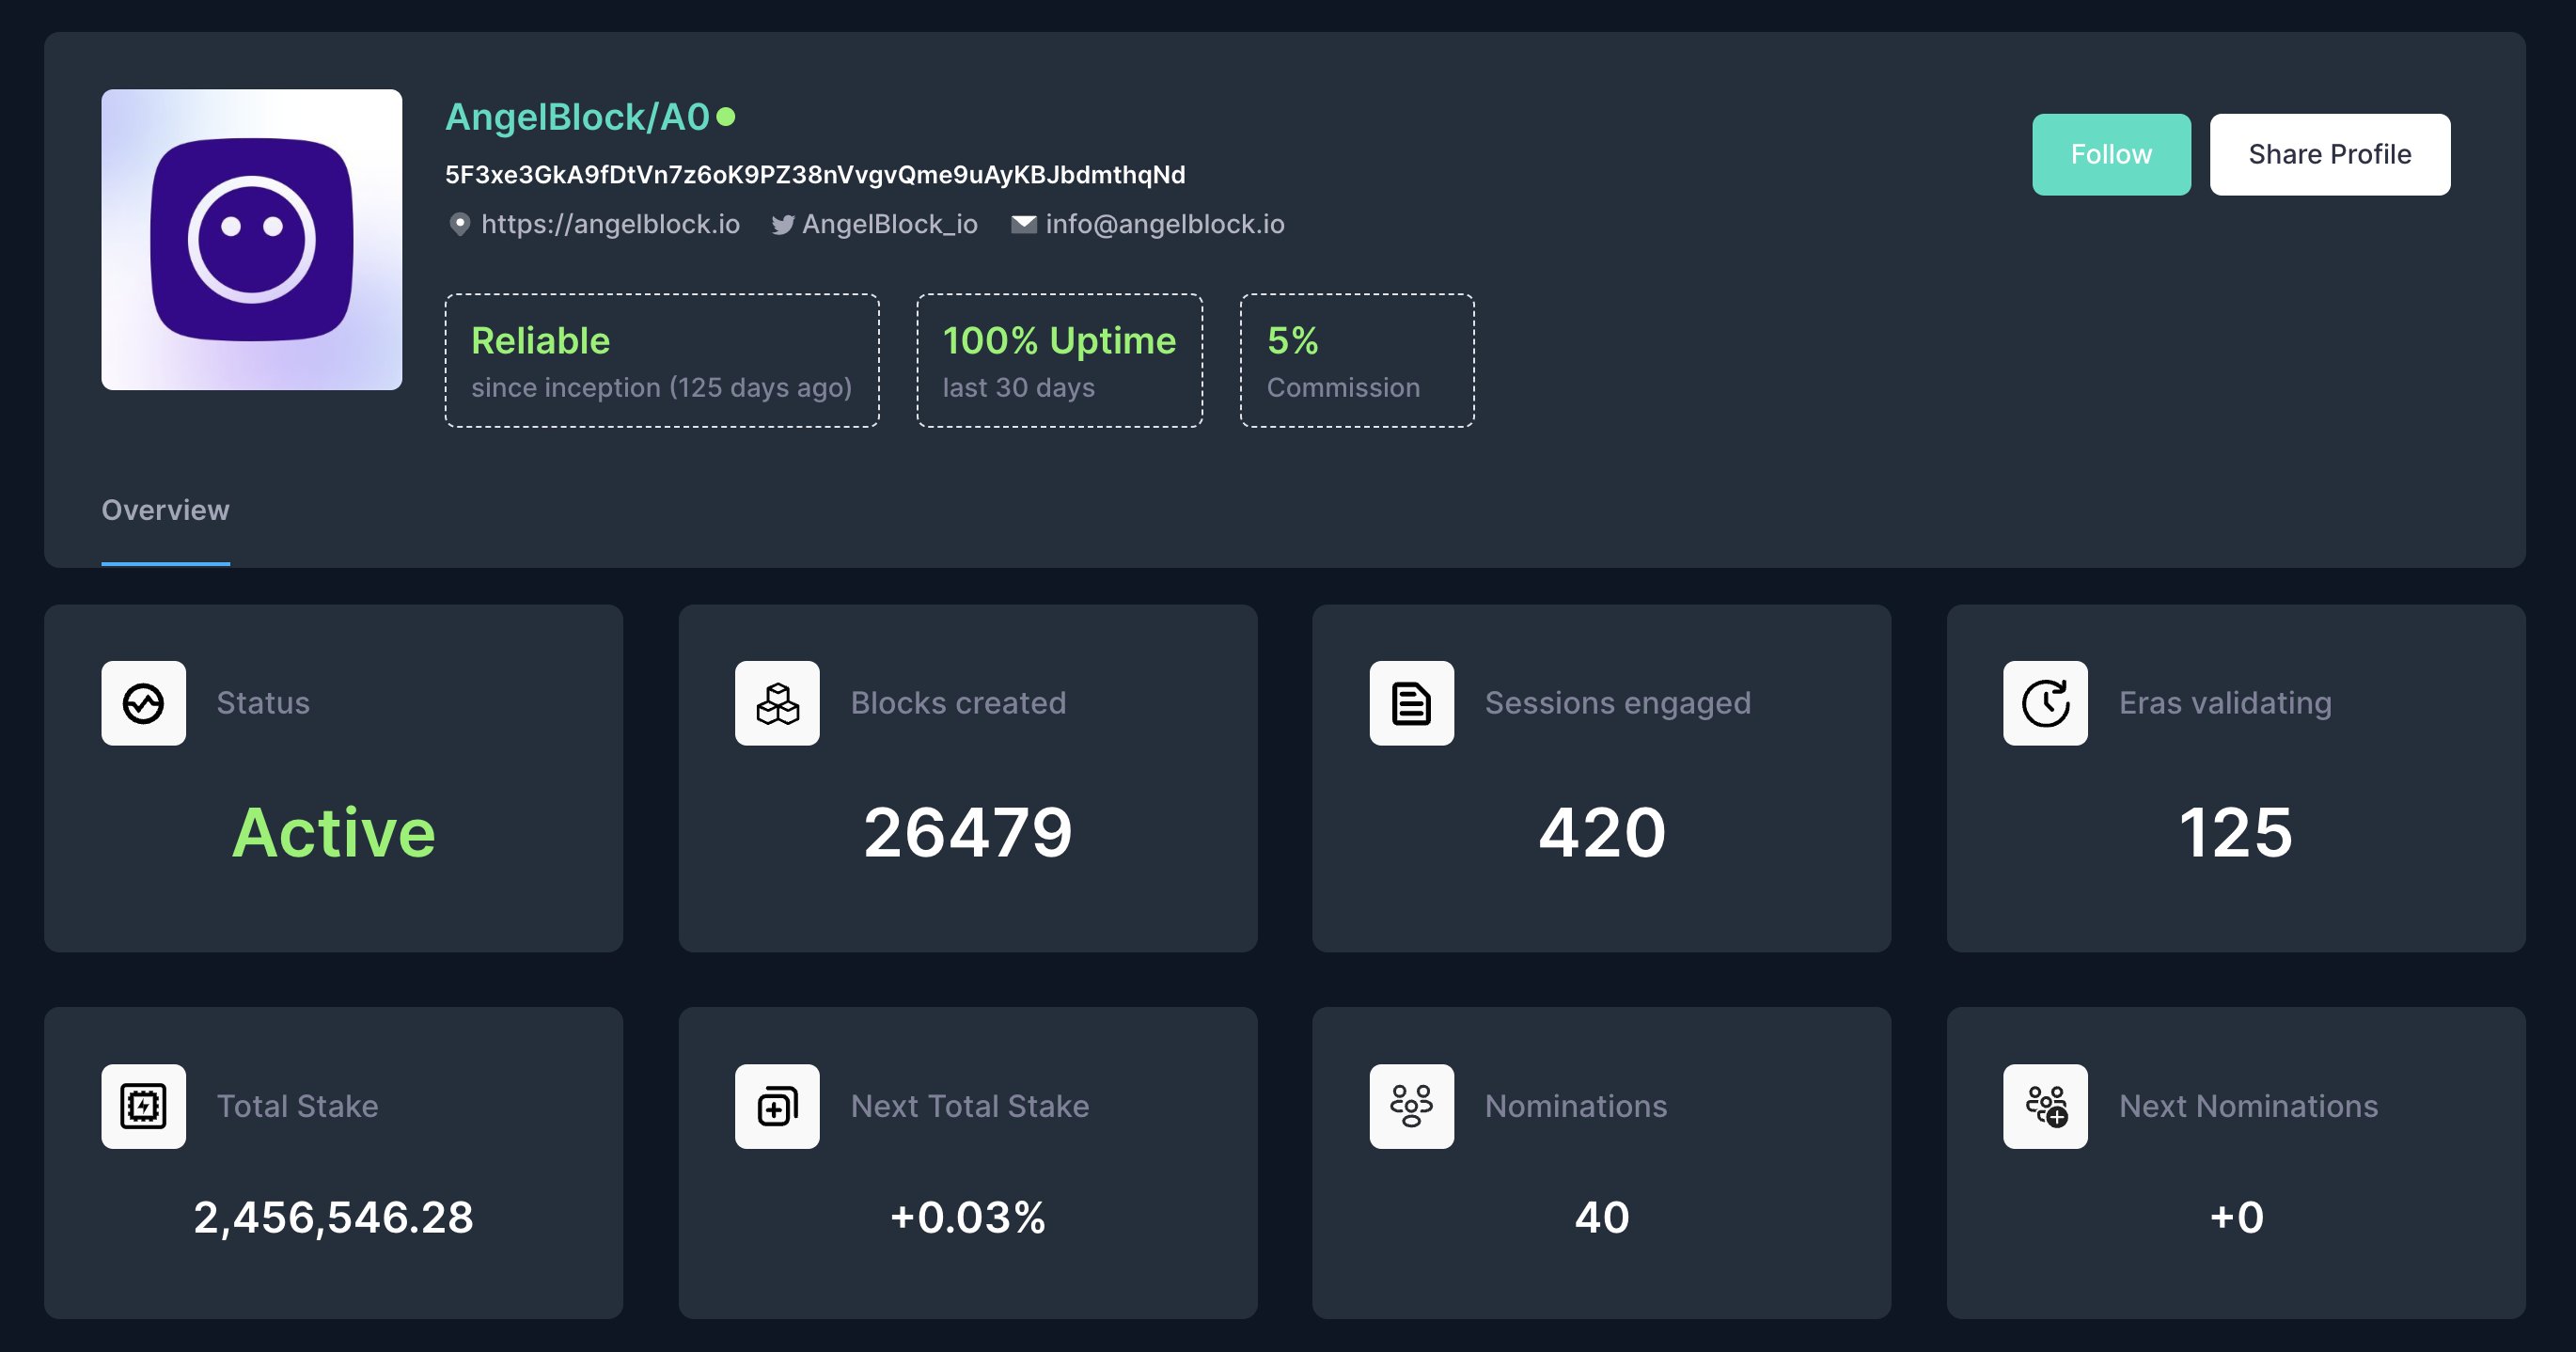Click the Active status value

click(x=334, y=832)
